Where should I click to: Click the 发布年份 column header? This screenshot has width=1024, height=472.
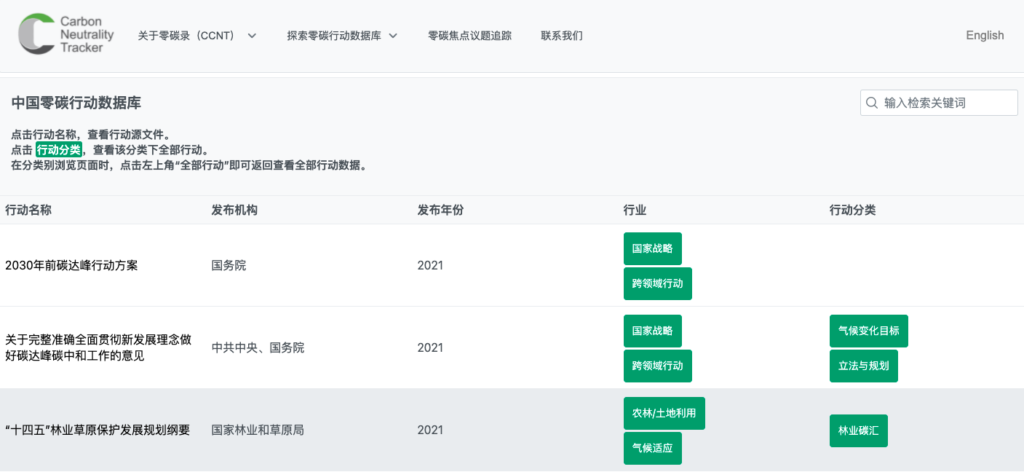tap(440, 210)
